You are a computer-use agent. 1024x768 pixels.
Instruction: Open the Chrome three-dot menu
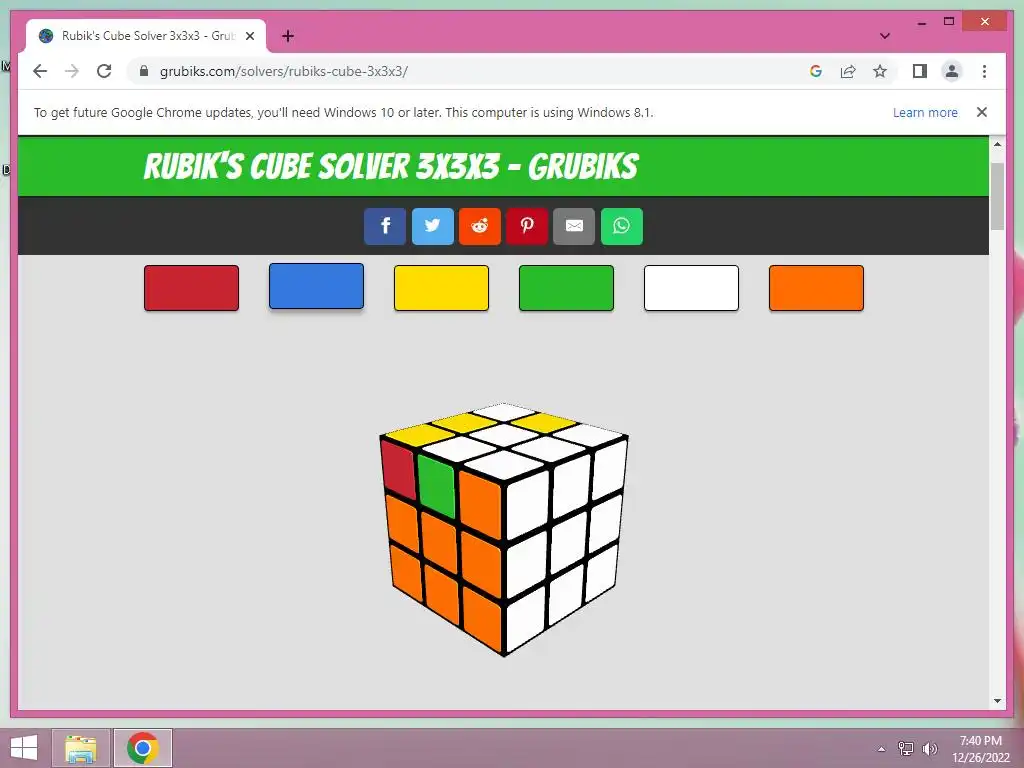984,71
